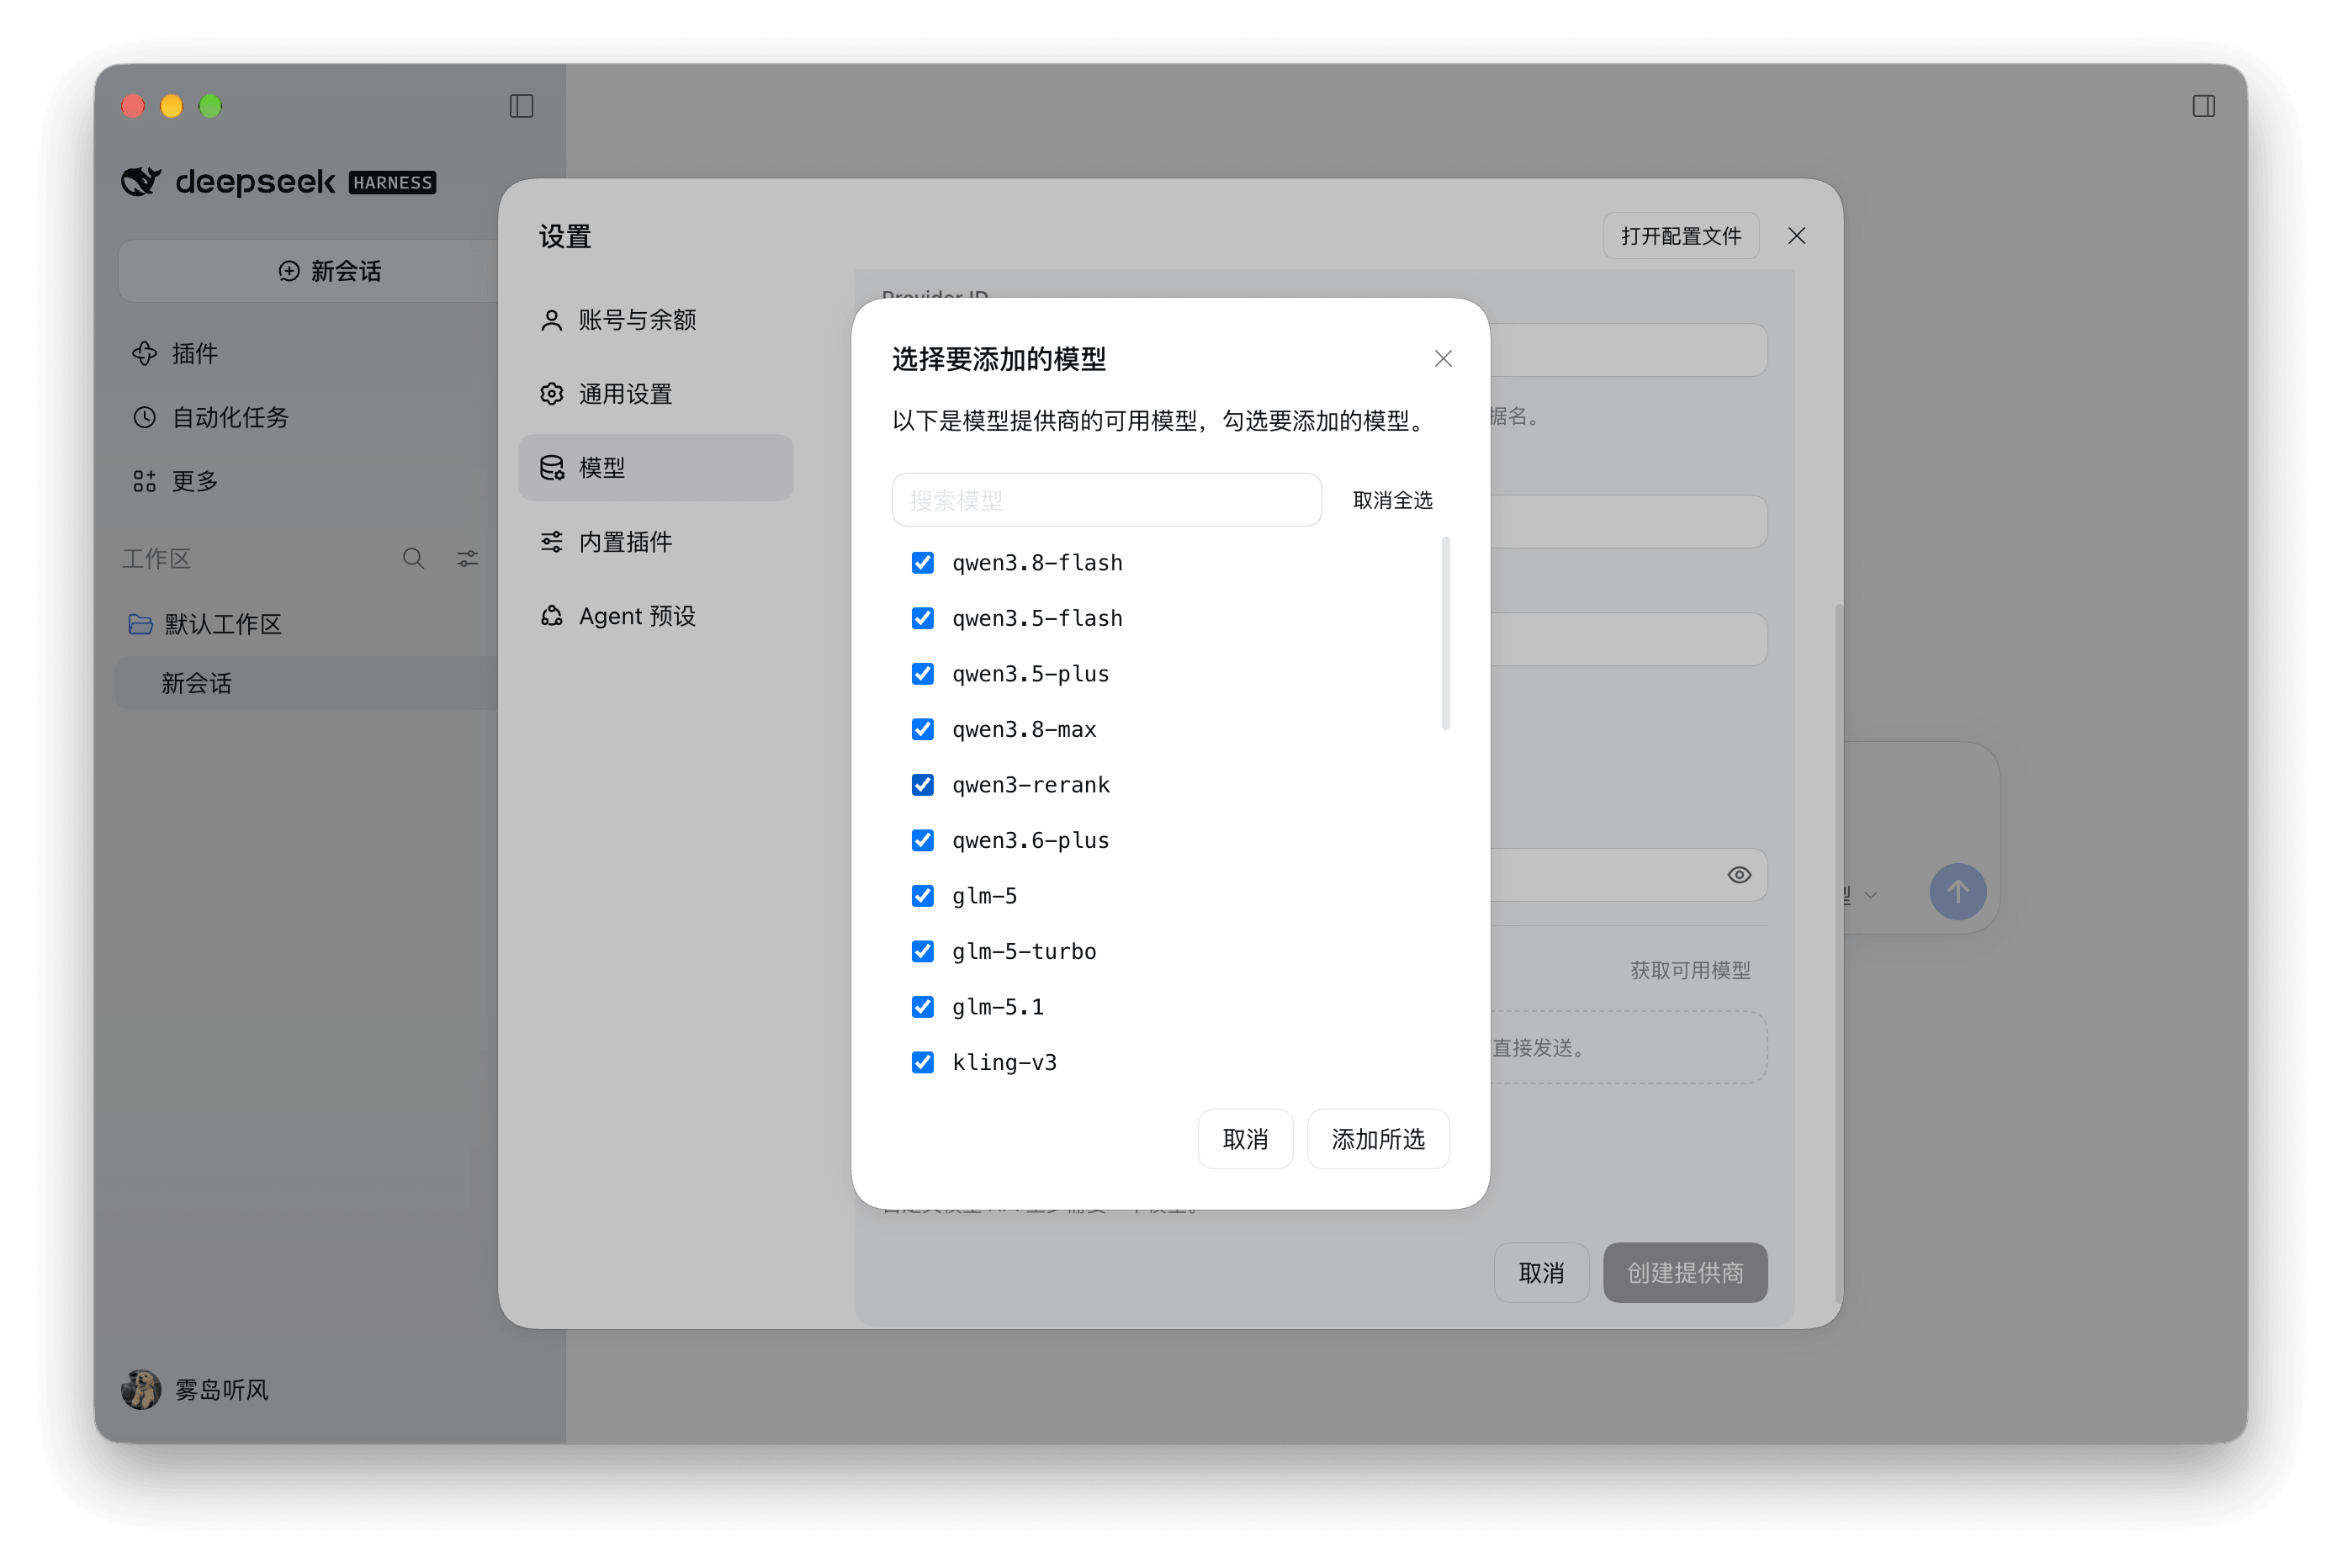Switch to Agent 预设 tab
The image size is (2342, 1568).
[655, 616]
